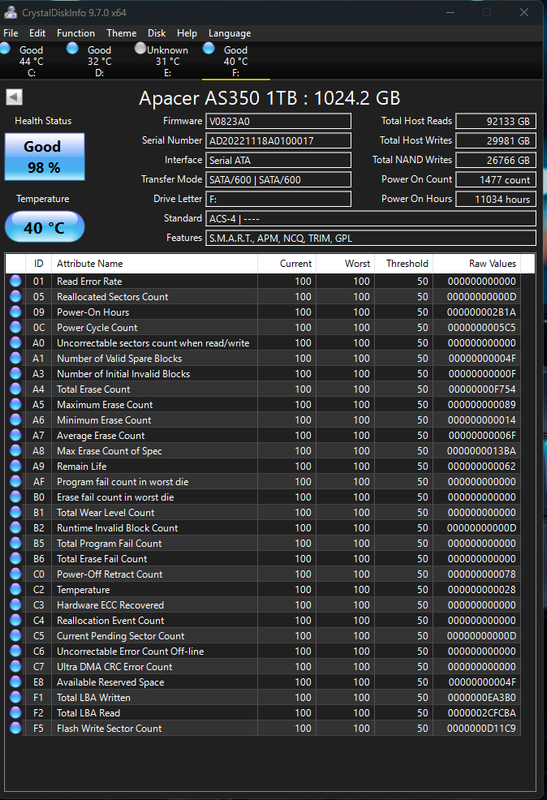Click Total Host Writes value 29981 GB

[496, 140]
